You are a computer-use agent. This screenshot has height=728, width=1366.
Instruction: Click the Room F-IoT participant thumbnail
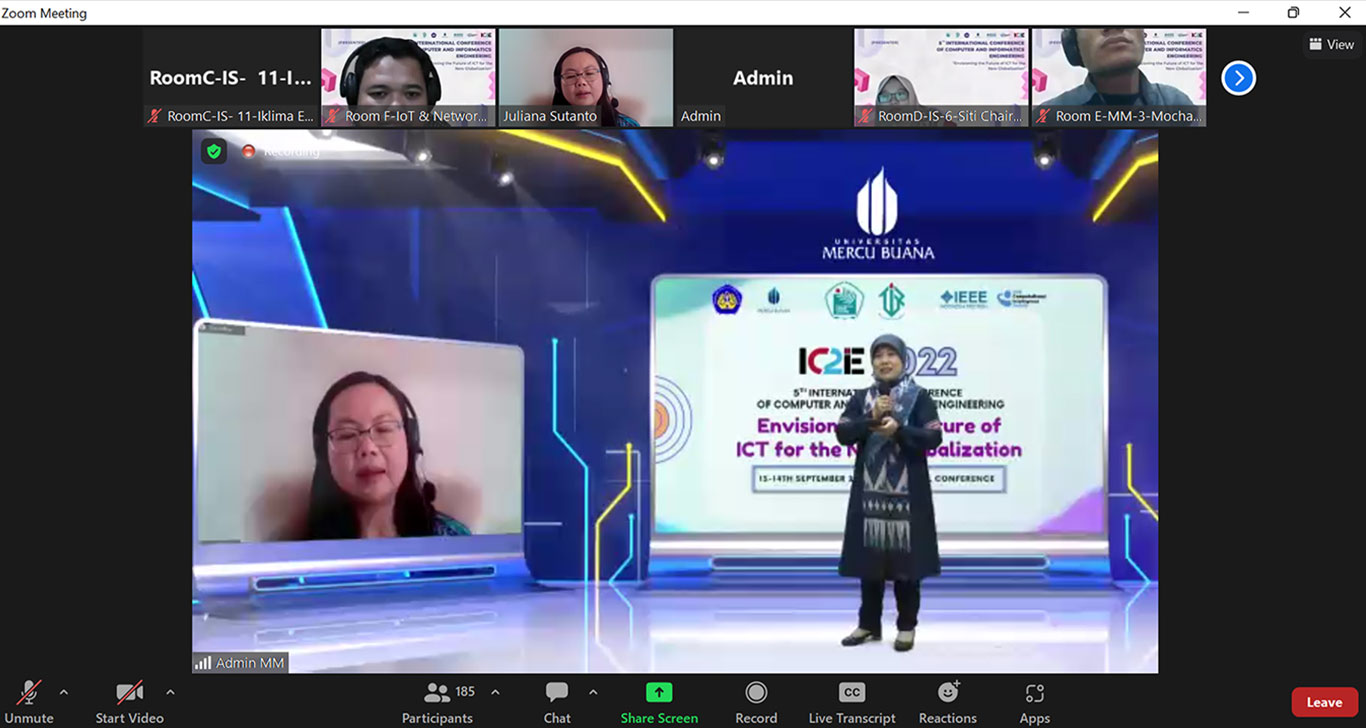point(407,77)
